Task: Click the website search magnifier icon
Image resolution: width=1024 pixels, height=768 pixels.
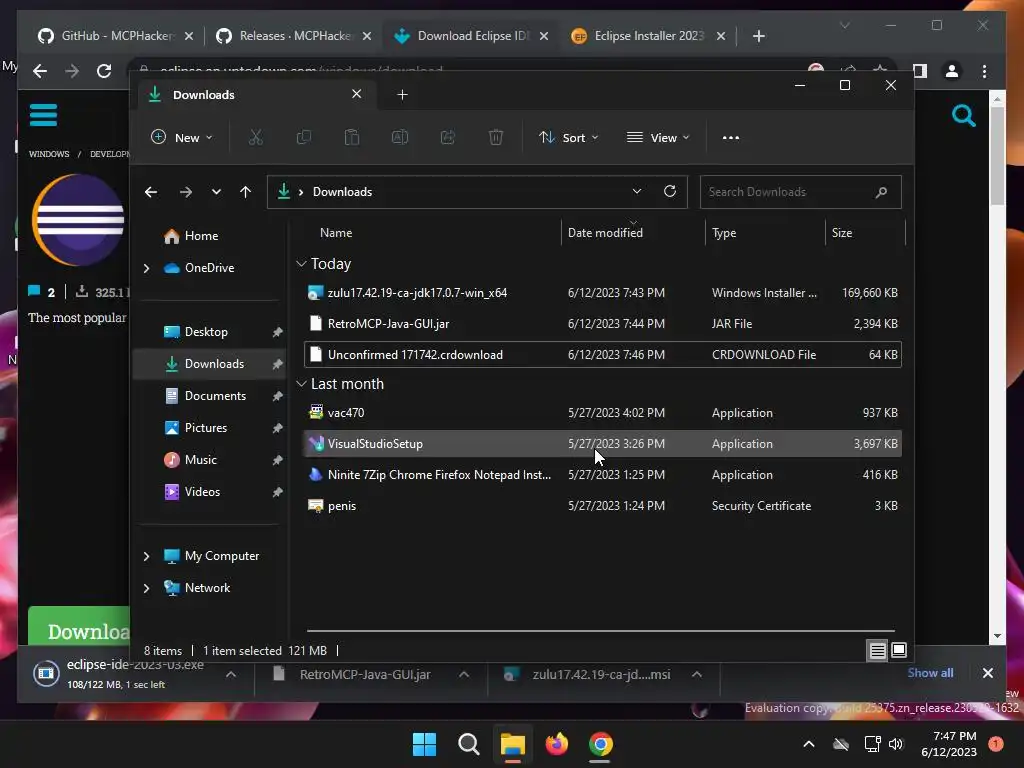Action: [x=963, y=116]
